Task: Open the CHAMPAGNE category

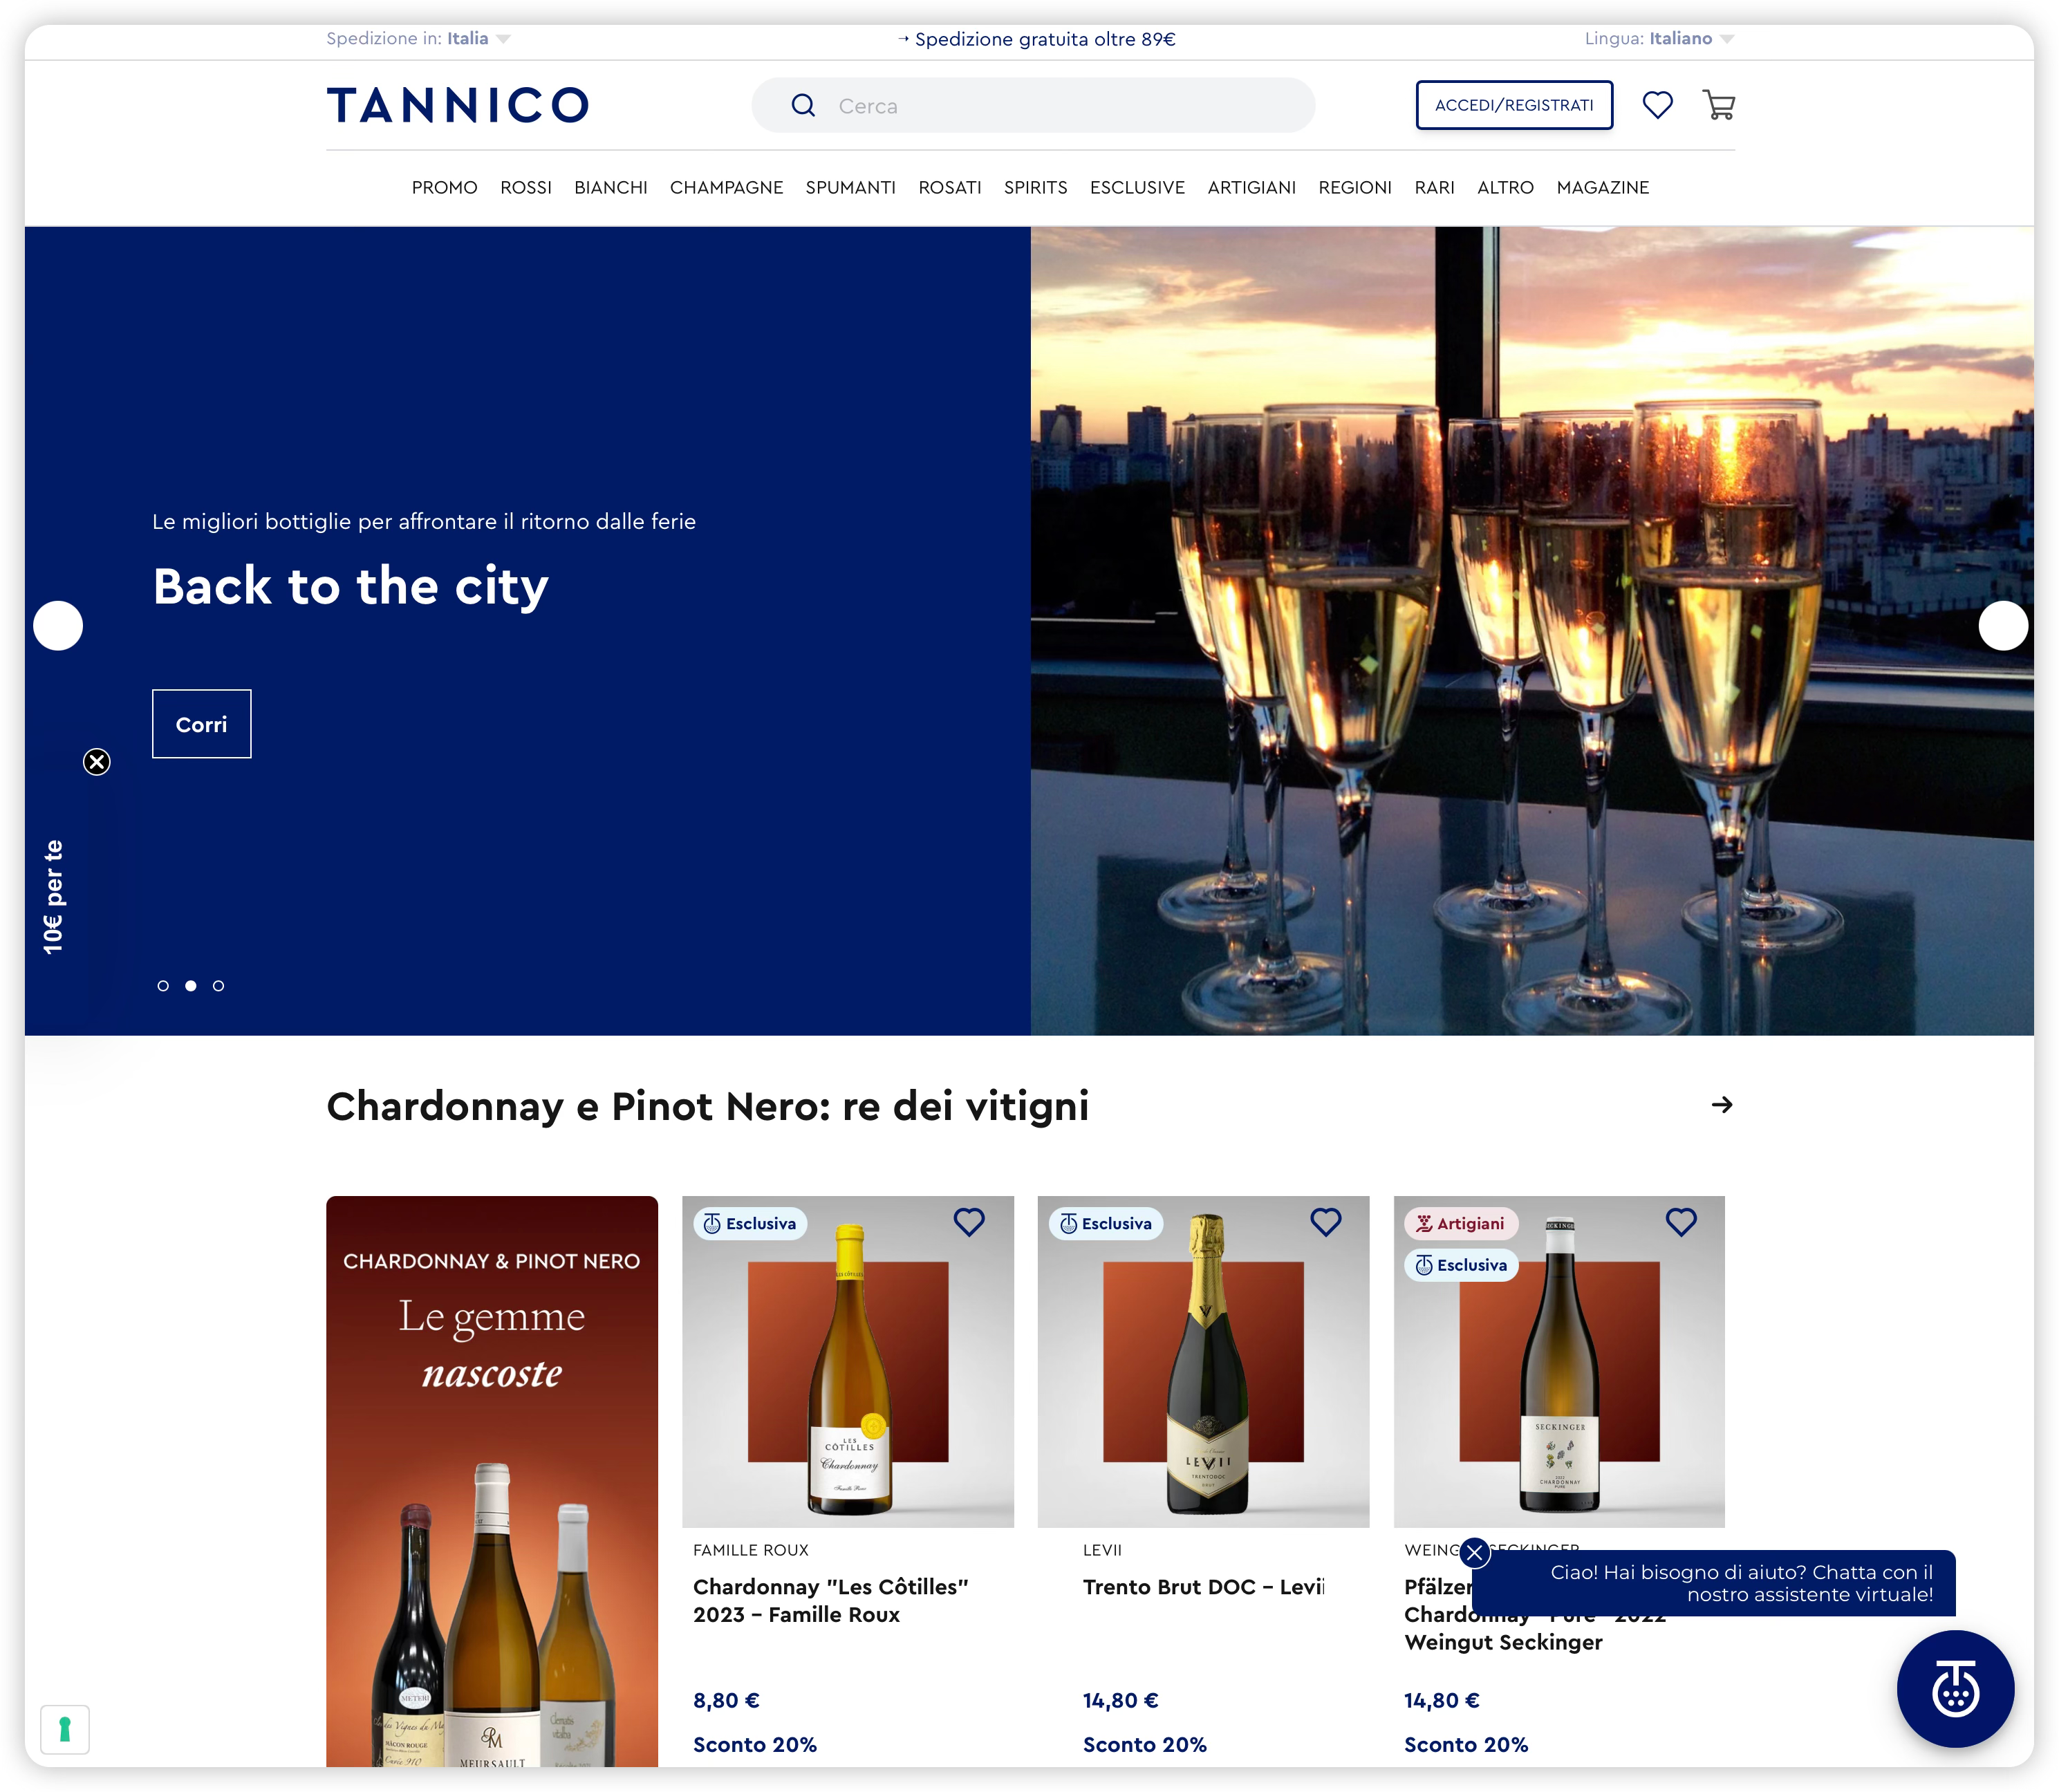Action: [x=726, y=188]
